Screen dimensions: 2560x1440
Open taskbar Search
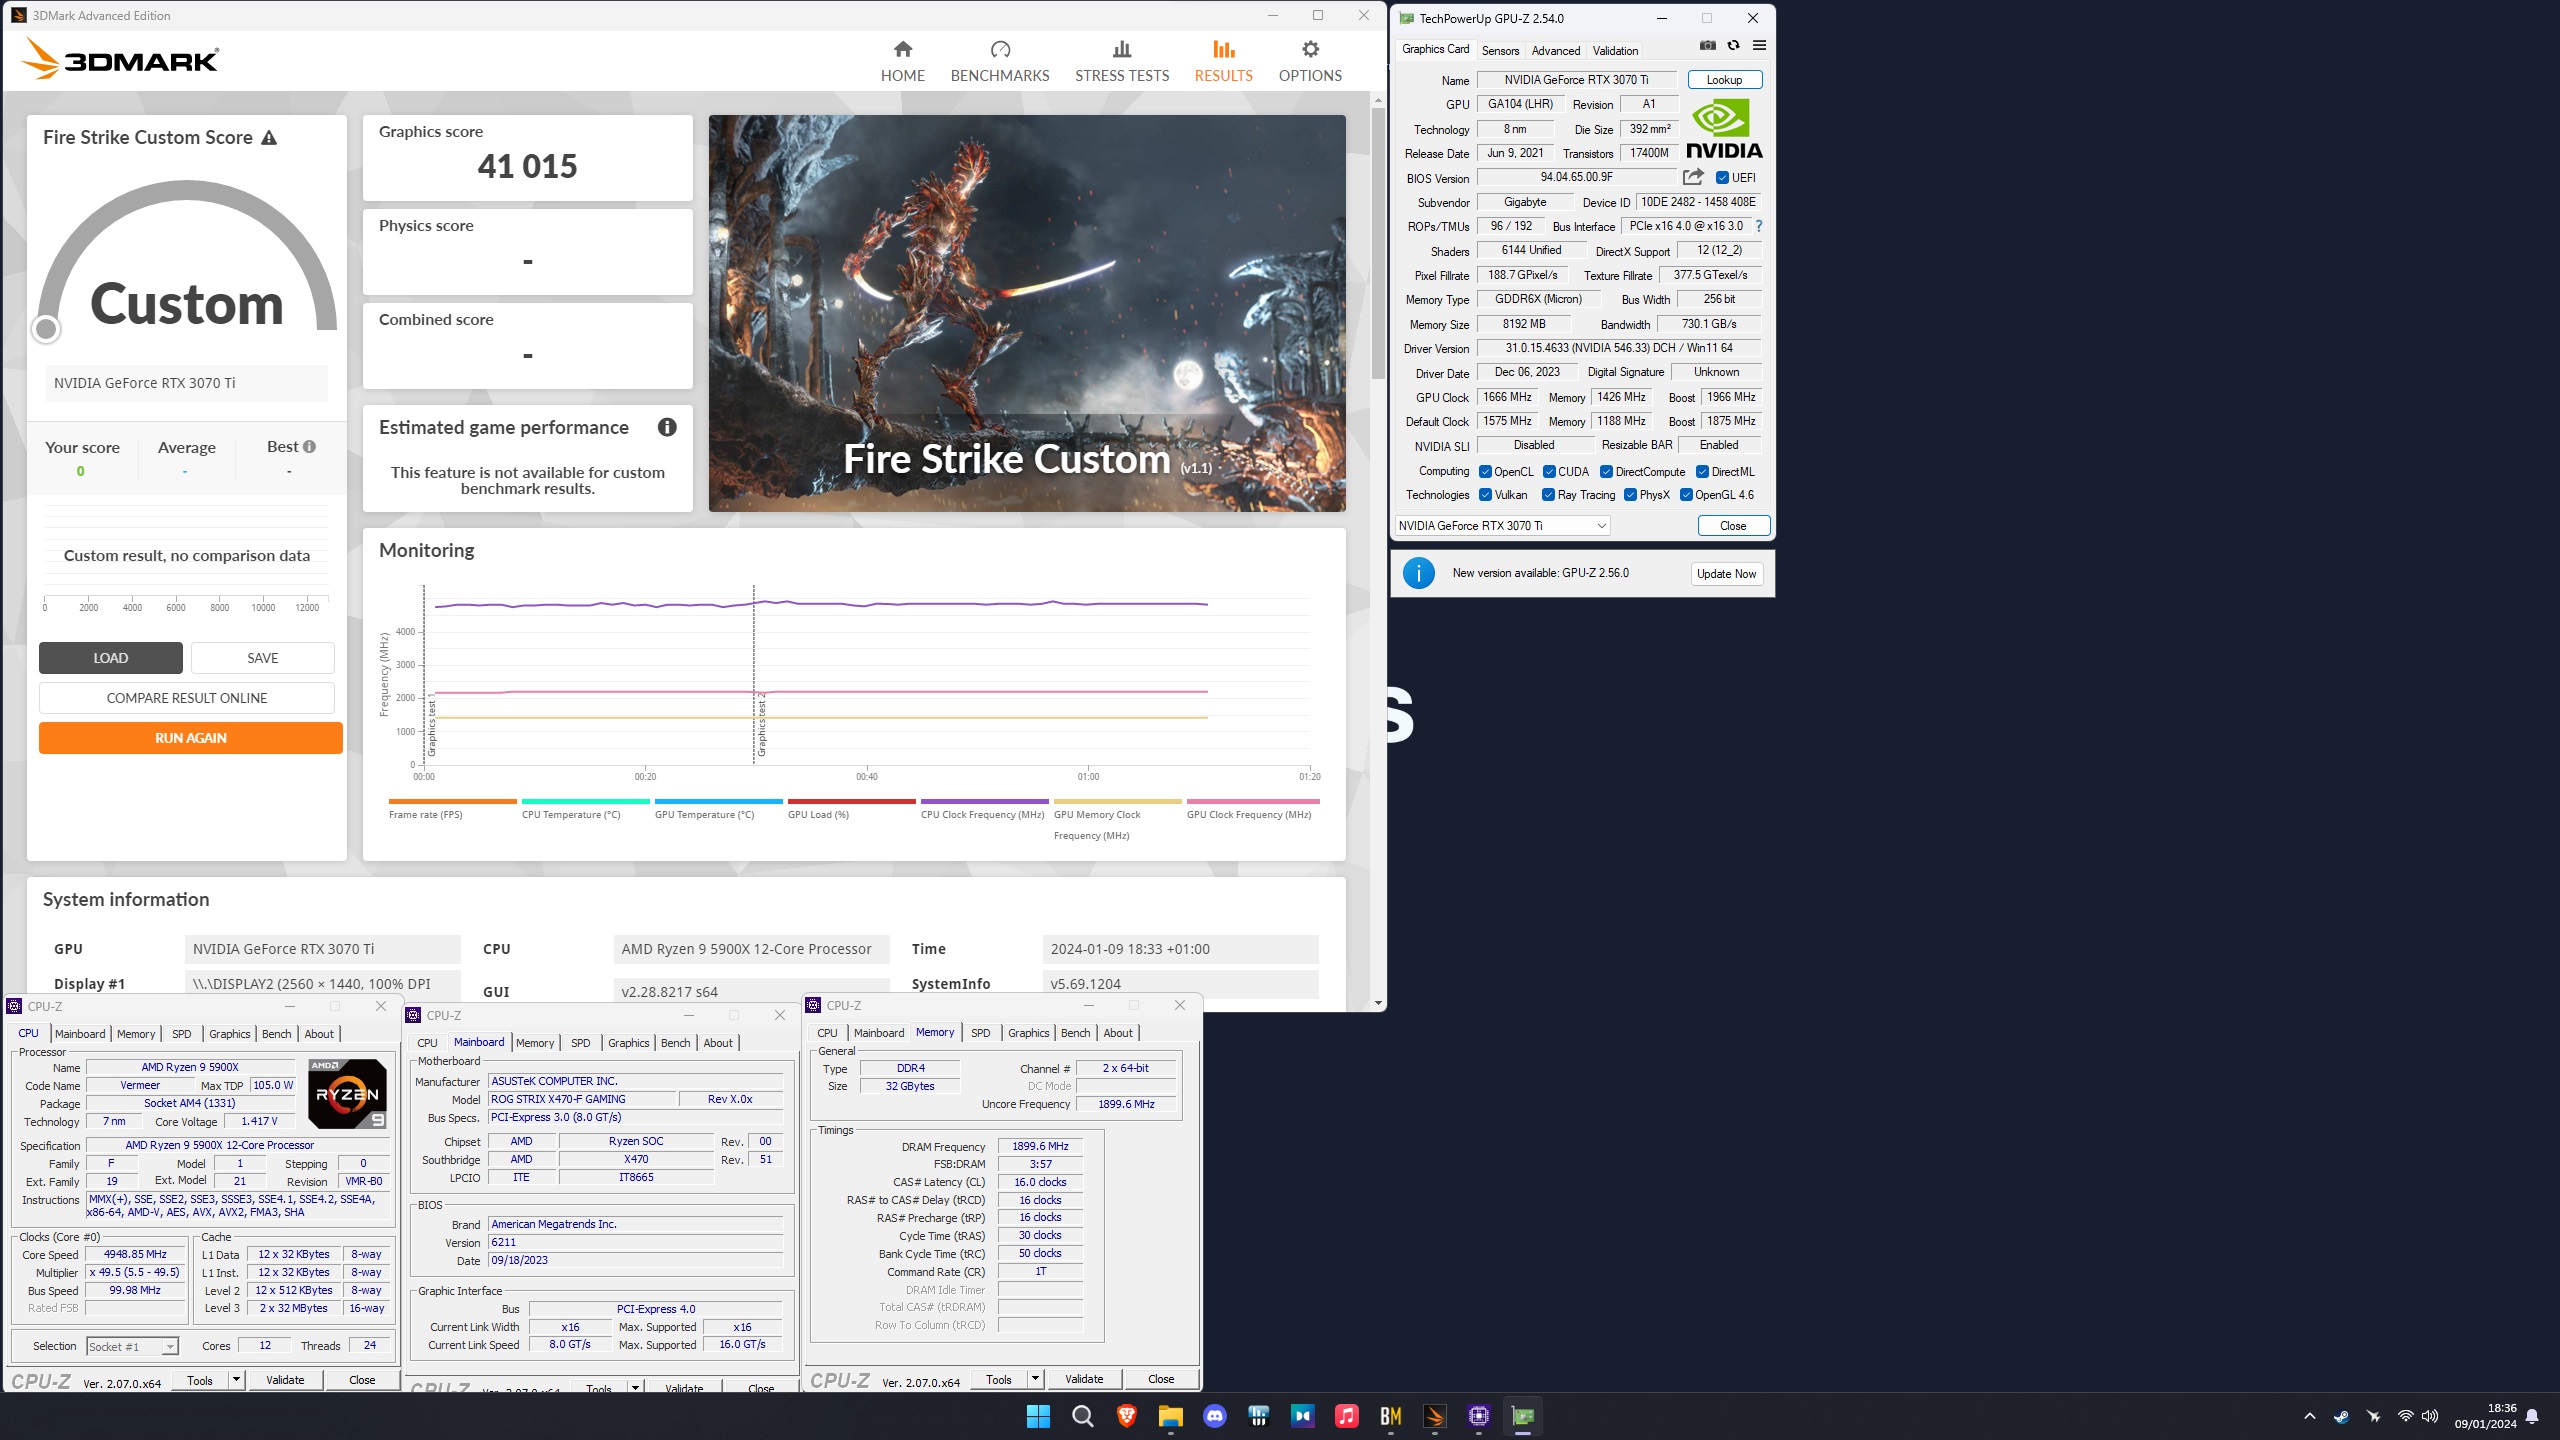(x=1082, y=1416)
